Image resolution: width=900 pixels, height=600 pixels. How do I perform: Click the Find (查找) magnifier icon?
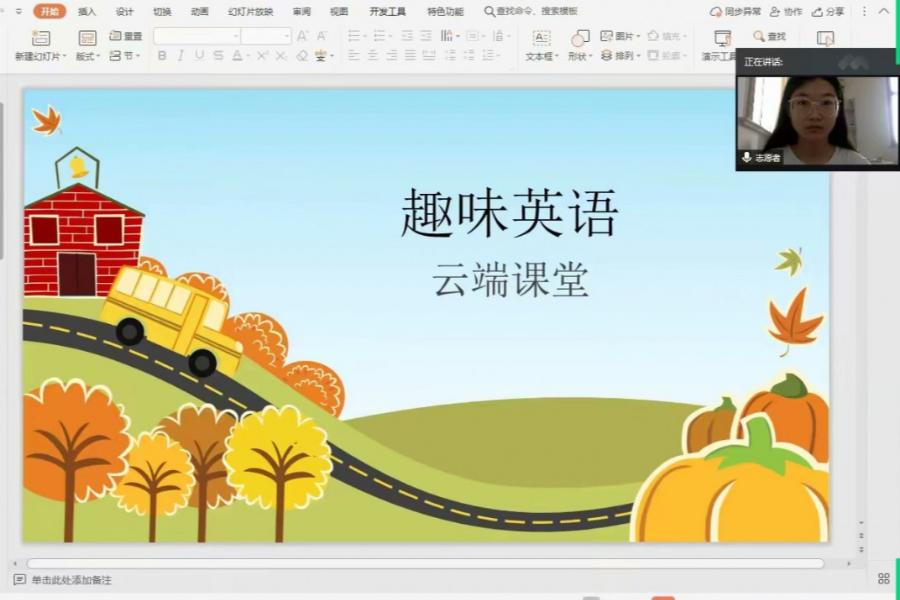pyautogui.click(x=759, y=36)
